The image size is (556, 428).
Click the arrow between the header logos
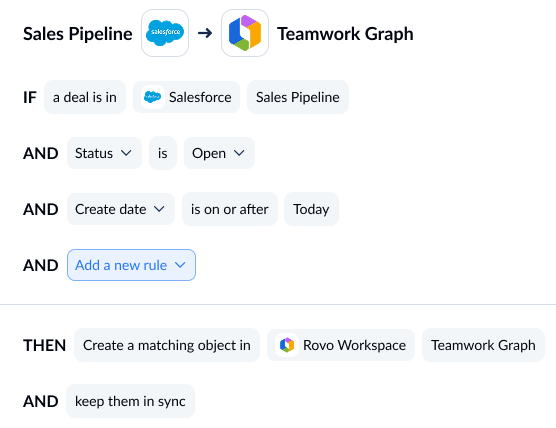point(205,33)
